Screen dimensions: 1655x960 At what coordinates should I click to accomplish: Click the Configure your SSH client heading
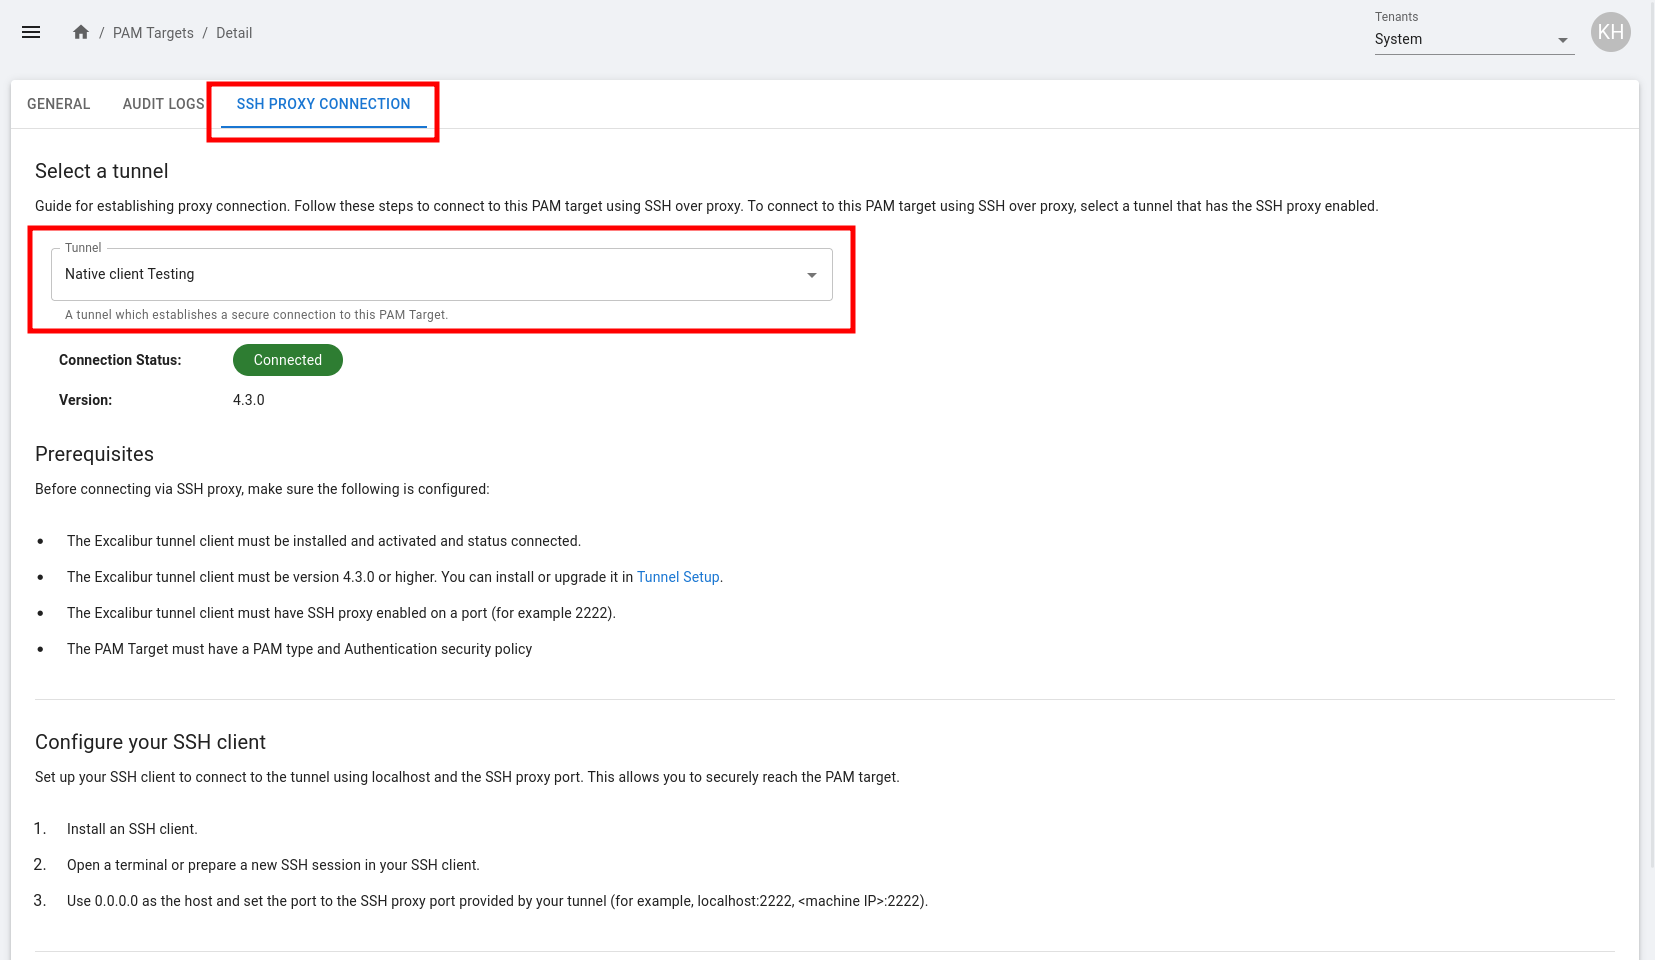click(x=150, y=742)
